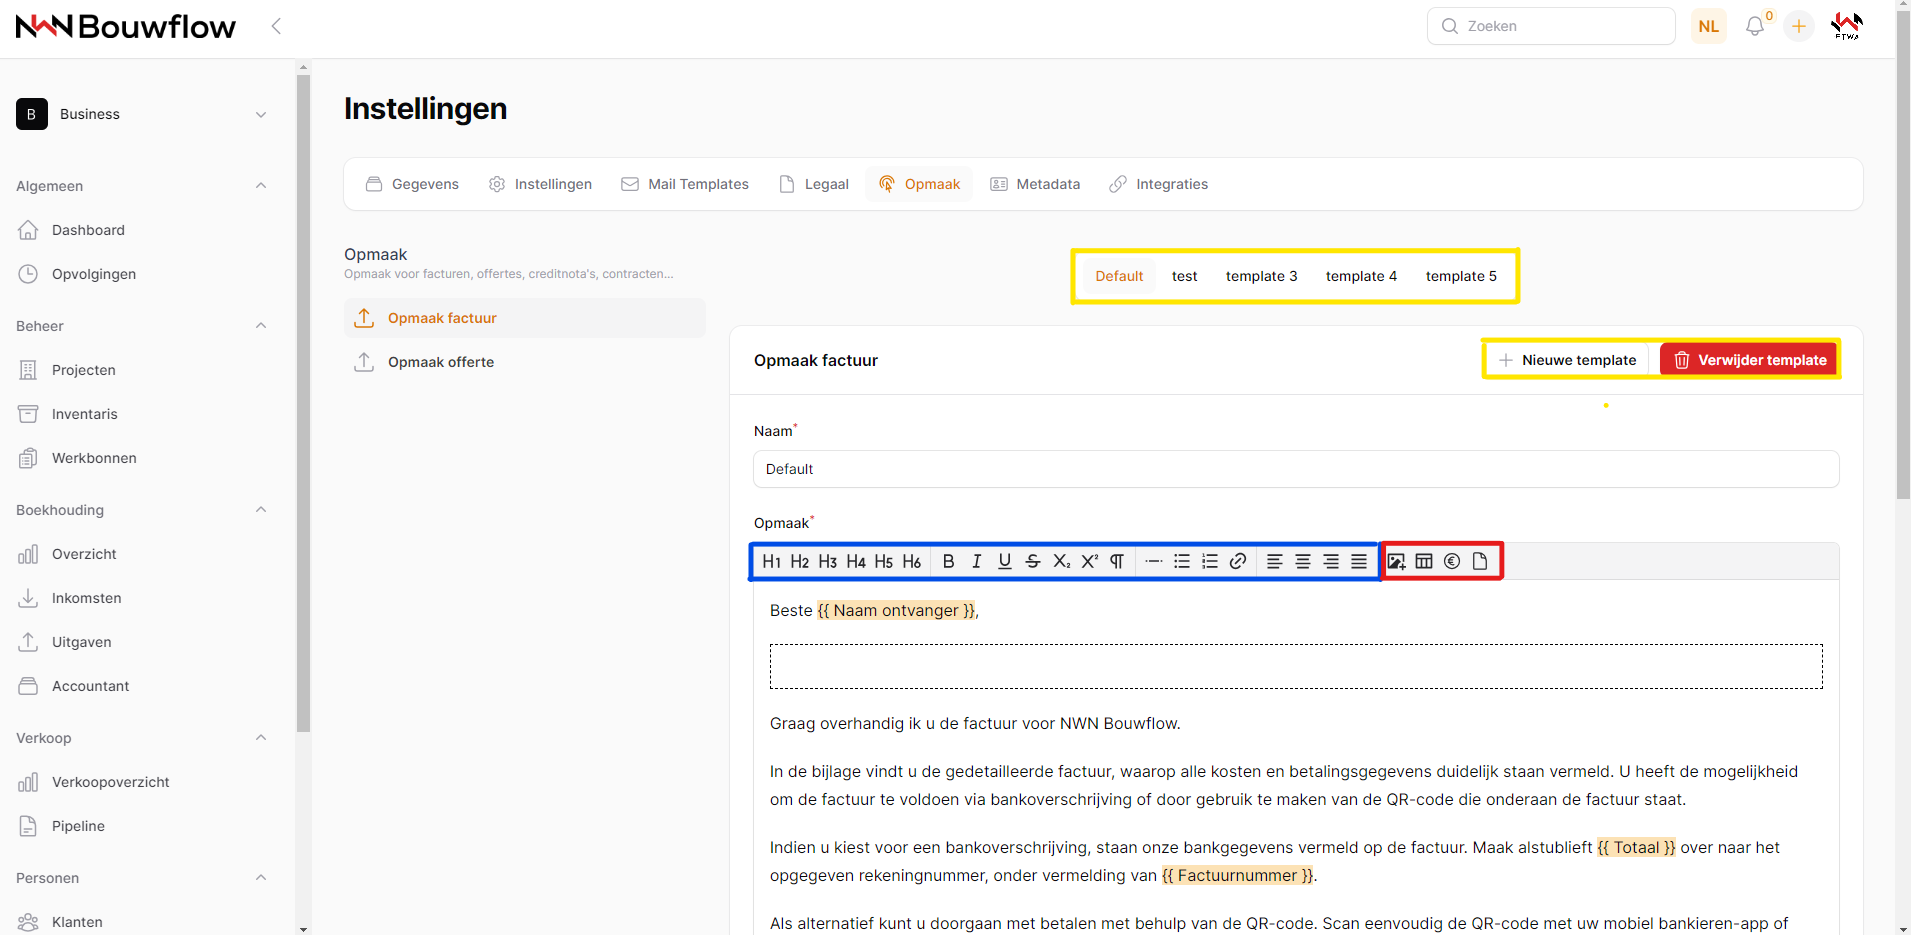Collapse the Verkoop sidebar section

pyautogui.click(x=261, y=738)
